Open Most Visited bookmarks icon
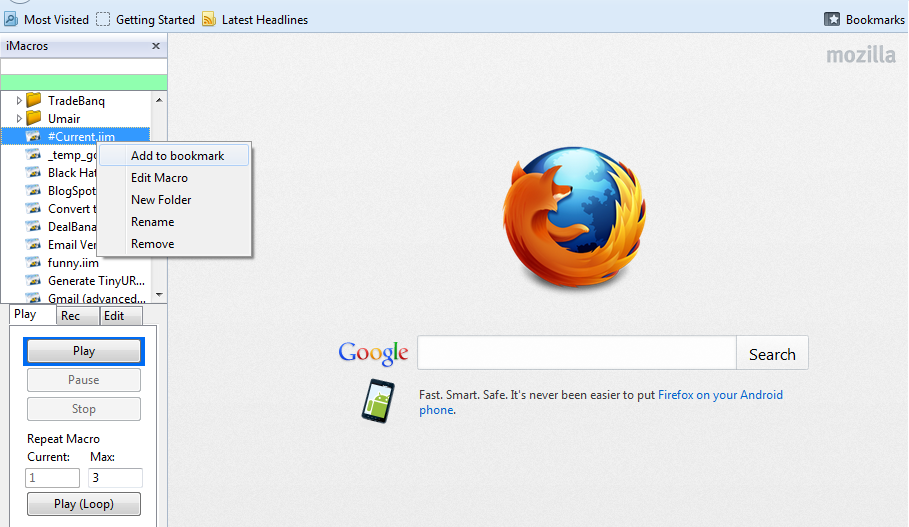Image resolution: width=909 pixels, height=527 pixels. coord(11,19)
